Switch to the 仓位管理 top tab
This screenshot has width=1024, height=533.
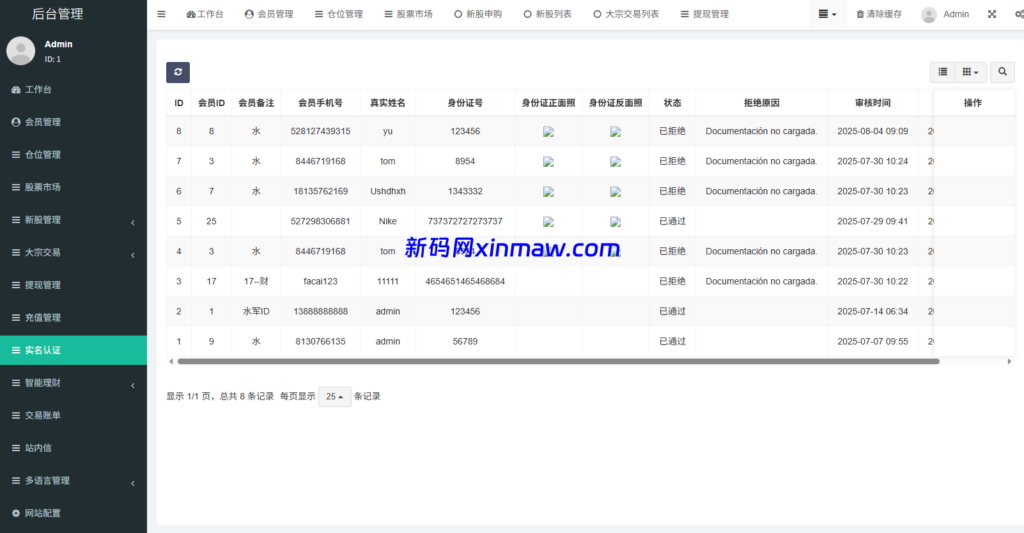(x=338, y=14)
